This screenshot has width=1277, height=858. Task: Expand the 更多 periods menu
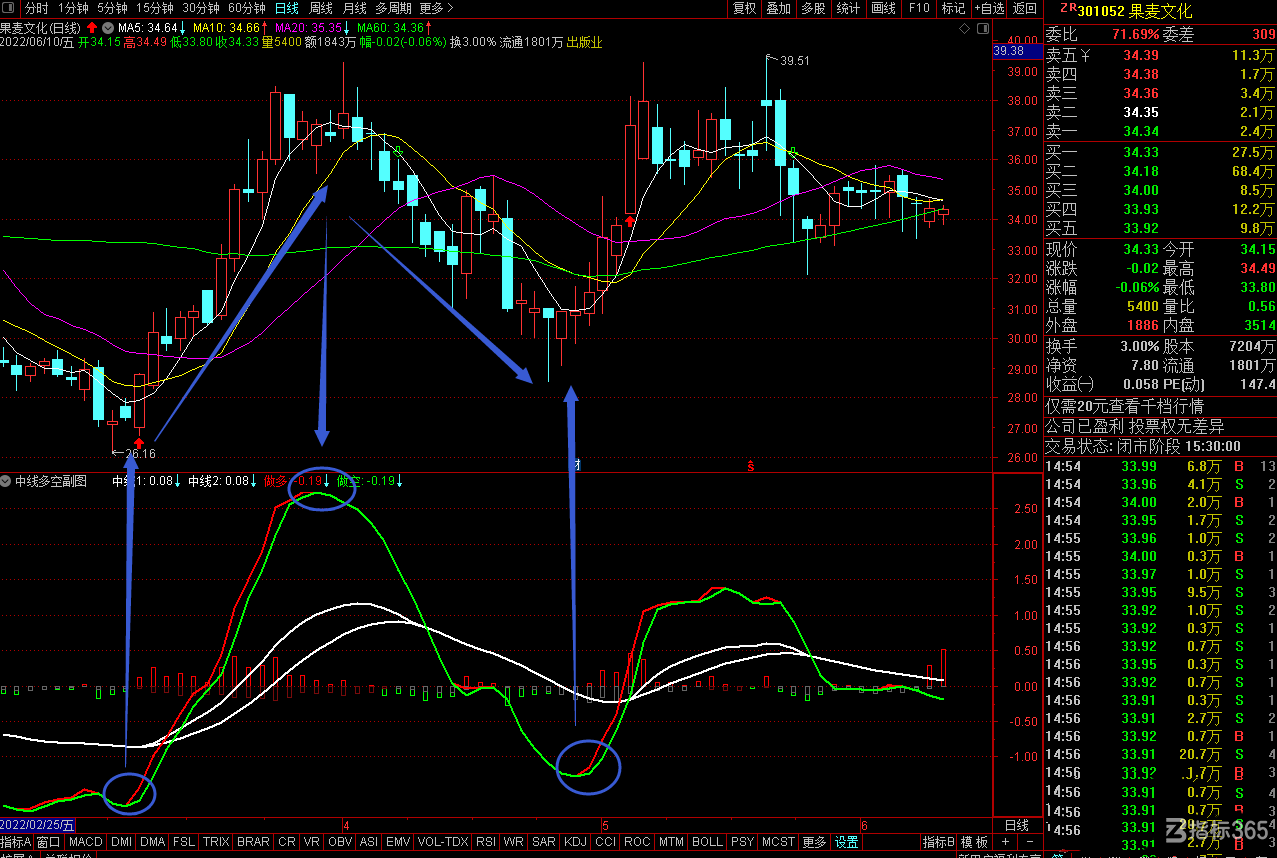pos(436,8)
